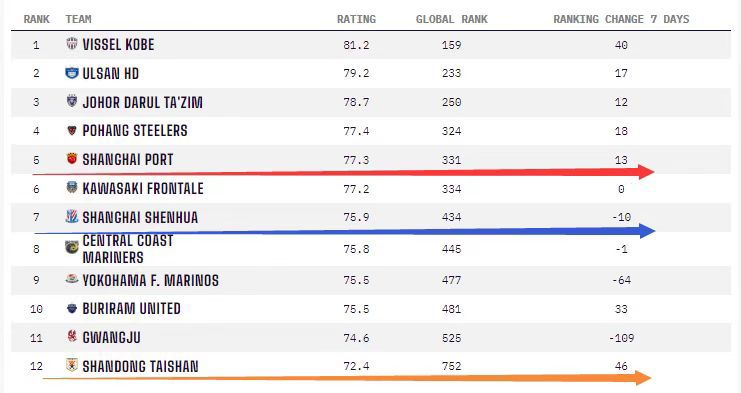The image size is (741, 393).
Task: Select the Yokohama F. Marinos crest
Action: pyautogui.click(x=72, y=279)
